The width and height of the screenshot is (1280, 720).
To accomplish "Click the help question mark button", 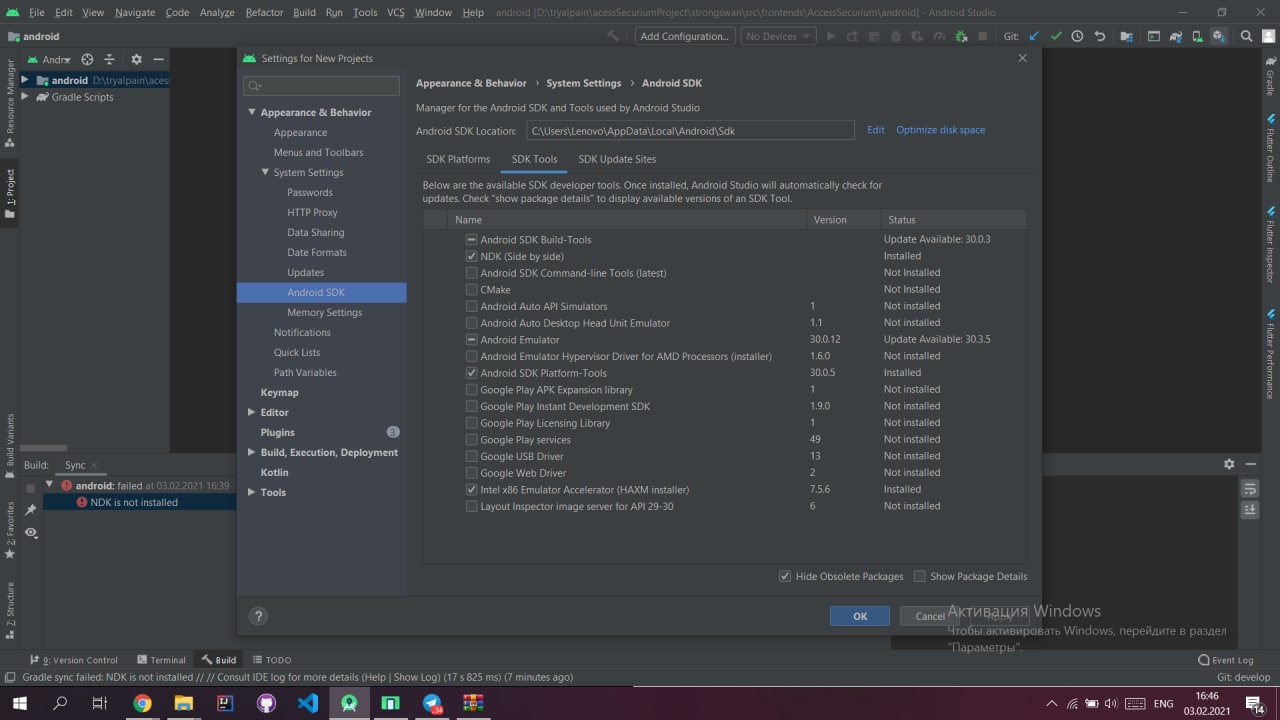I will (x=258, y=616).
